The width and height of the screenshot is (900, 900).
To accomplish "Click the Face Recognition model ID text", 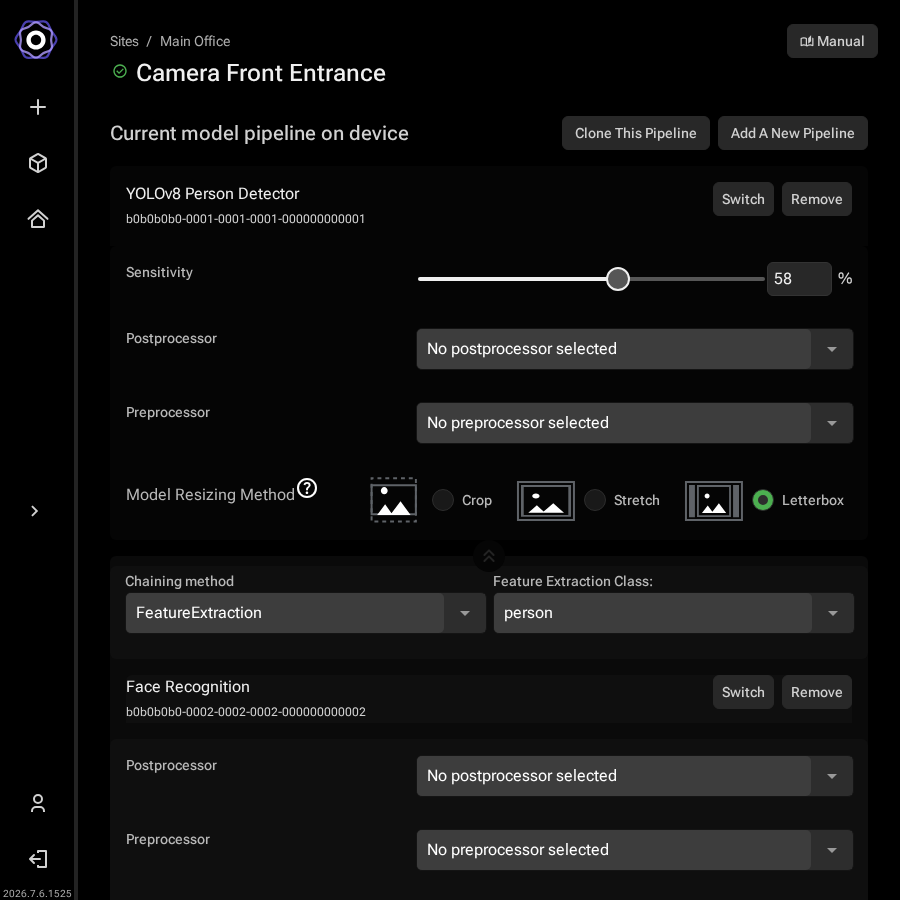I will [x=246, y=712].
